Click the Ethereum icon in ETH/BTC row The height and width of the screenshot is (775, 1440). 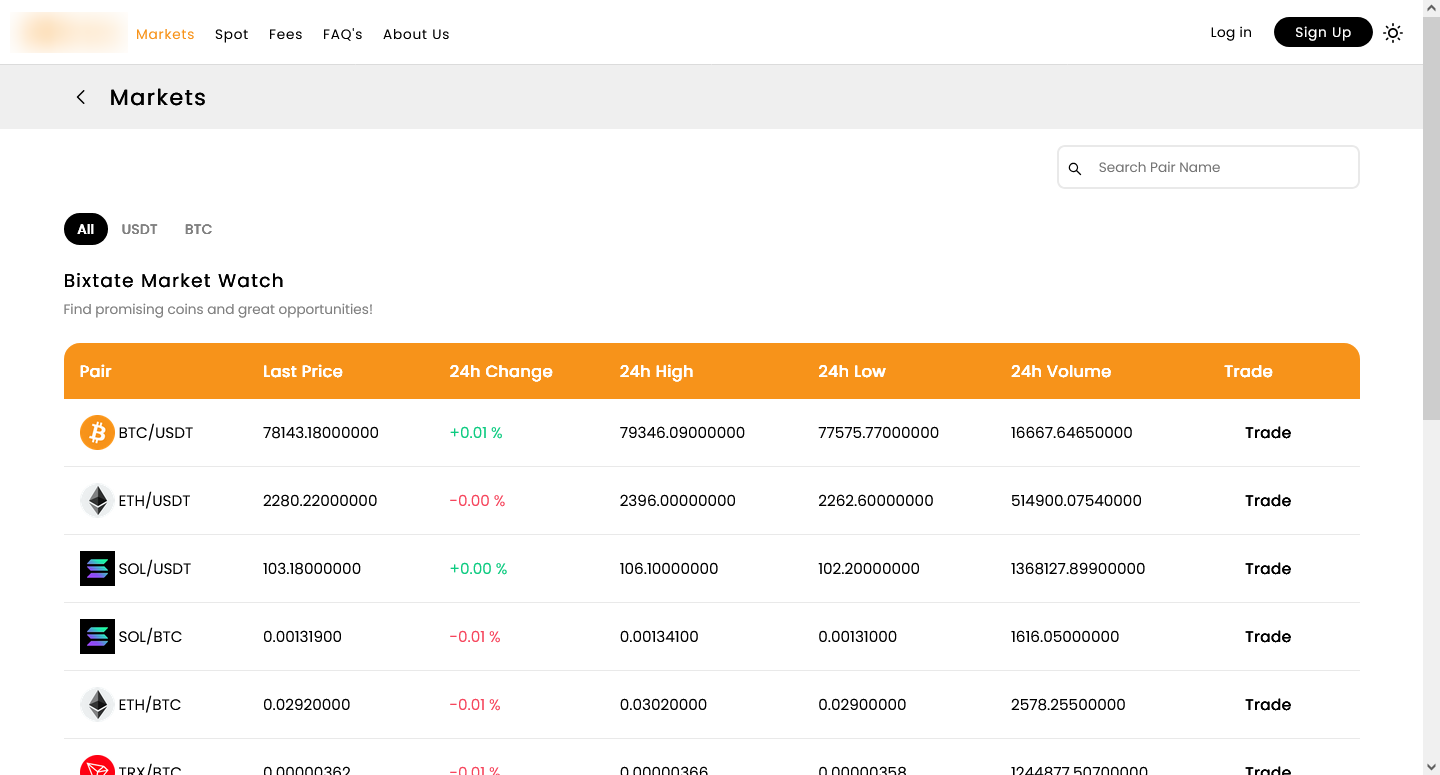97,704
